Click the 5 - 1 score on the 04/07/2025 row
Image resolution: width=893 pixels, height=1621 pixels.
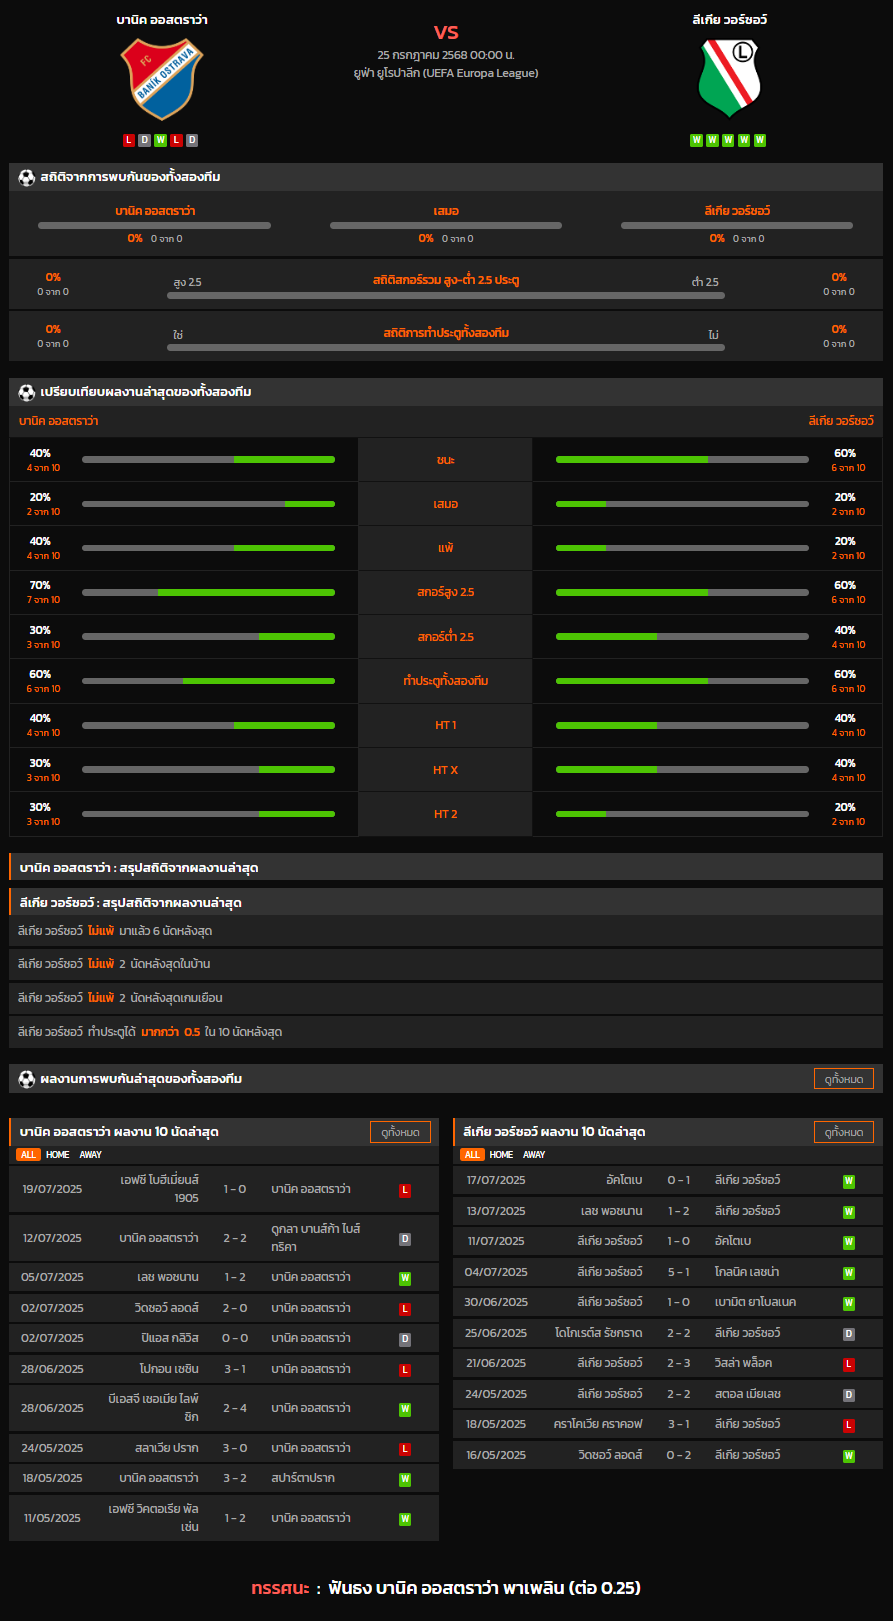click(x=679, y=1272)
